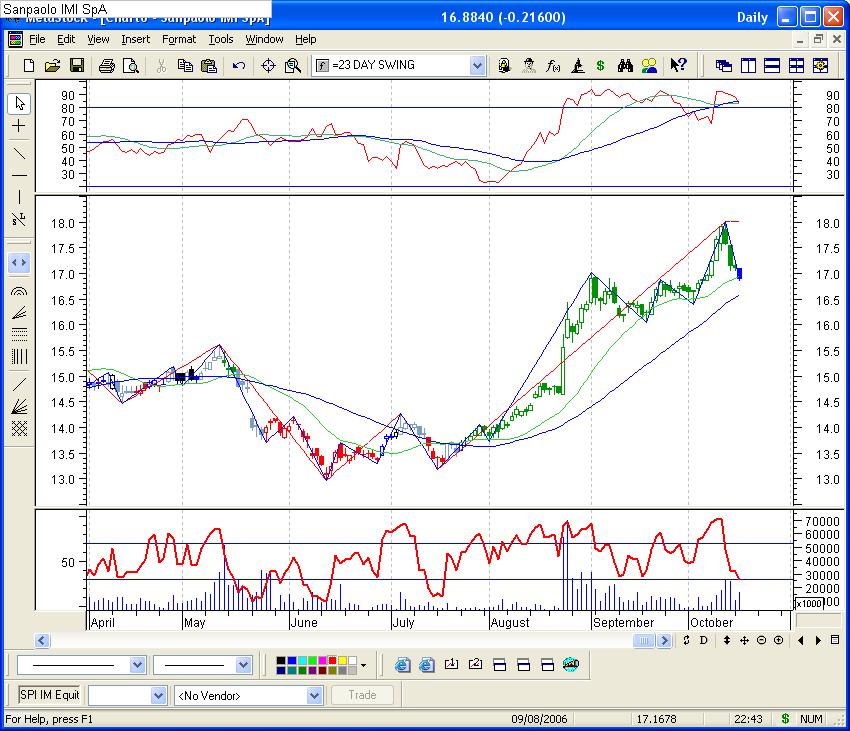
Task: Select the Fibonacci arcs drawing tool
Action: click(19, 290)
